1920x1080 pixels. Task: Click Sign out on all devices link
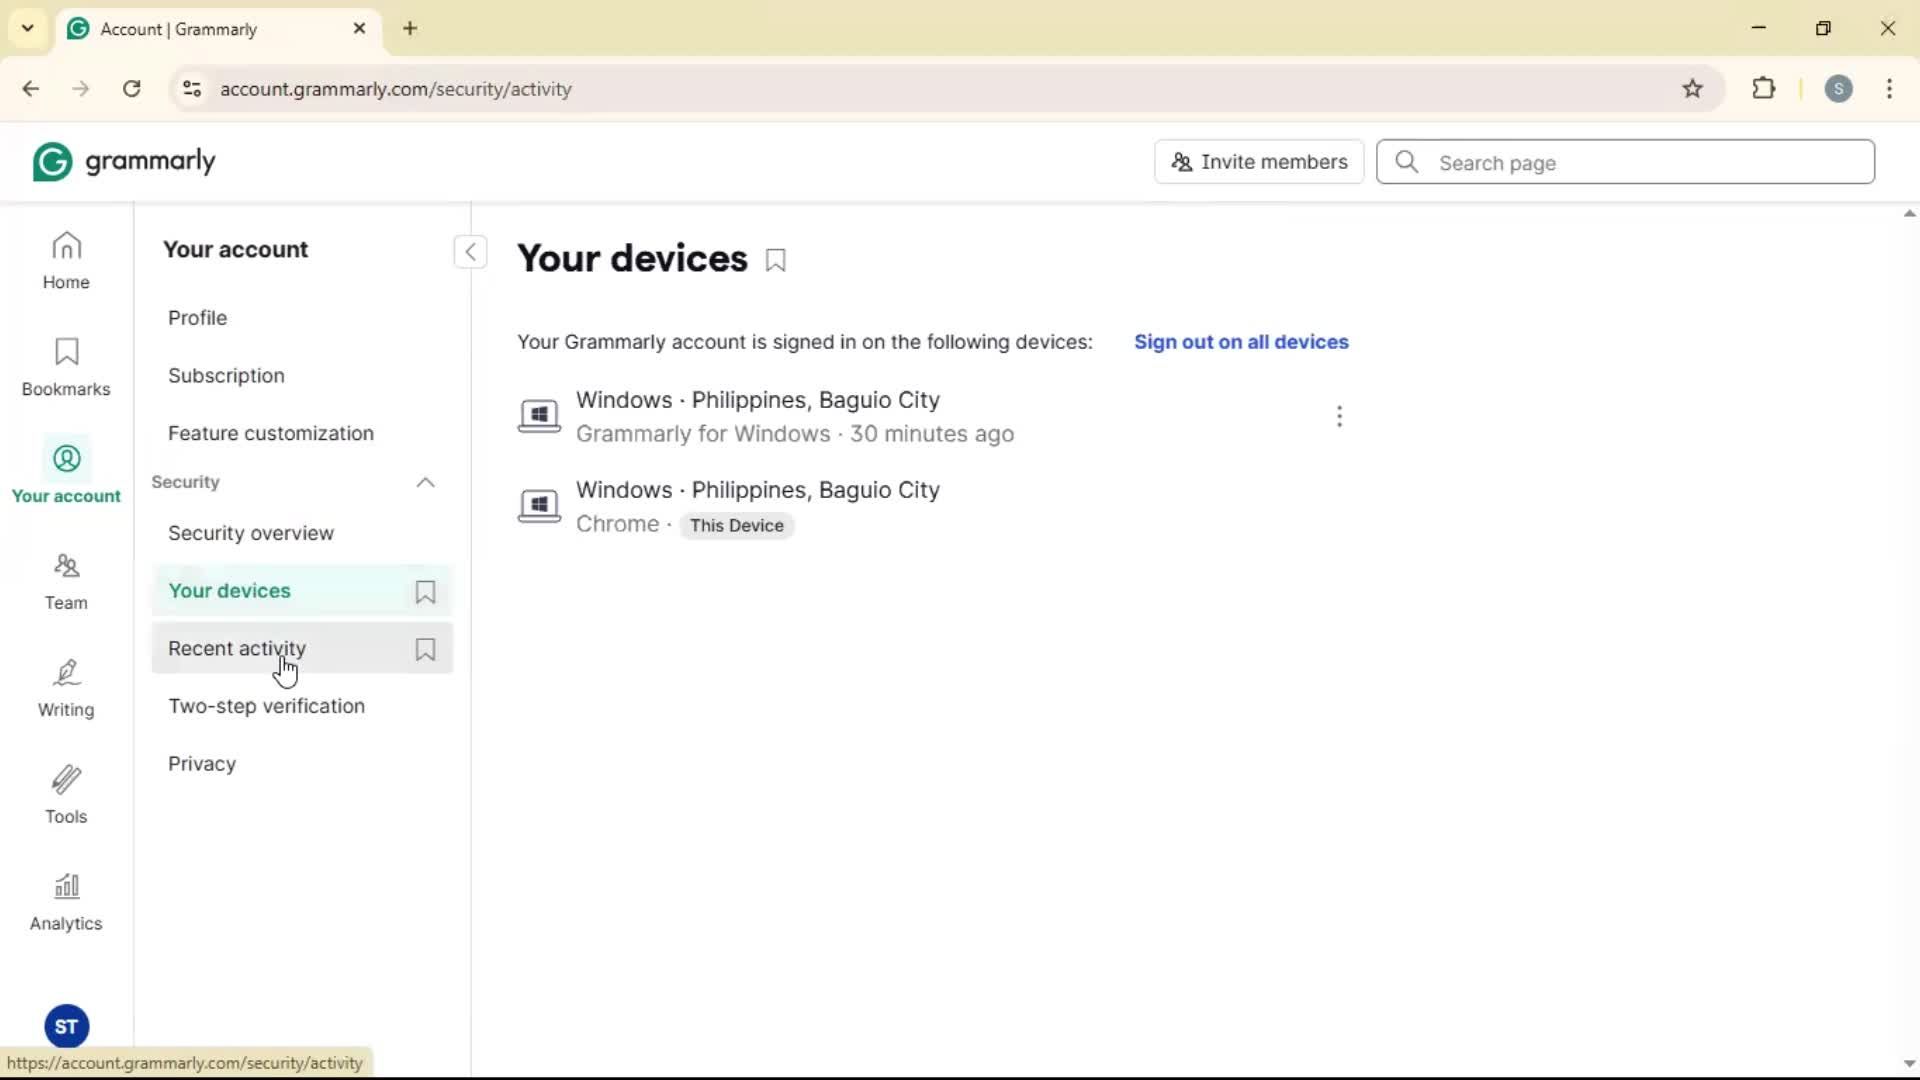point(1241,342)
